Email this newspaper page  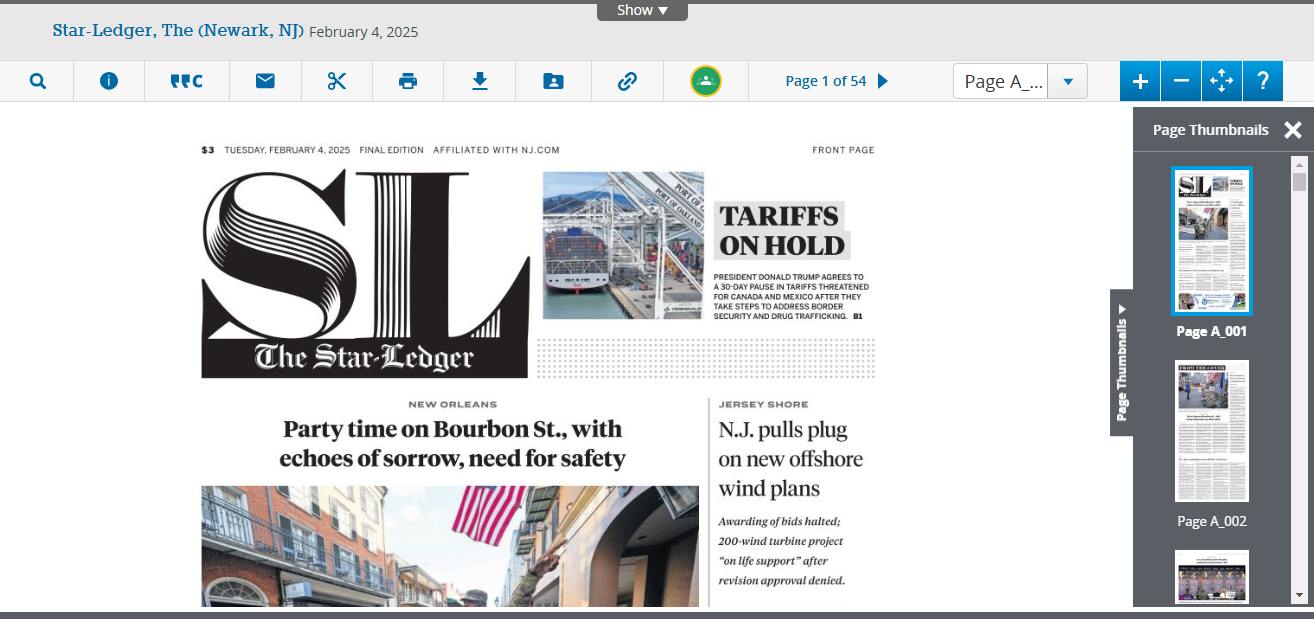click(x=264, y=81)
